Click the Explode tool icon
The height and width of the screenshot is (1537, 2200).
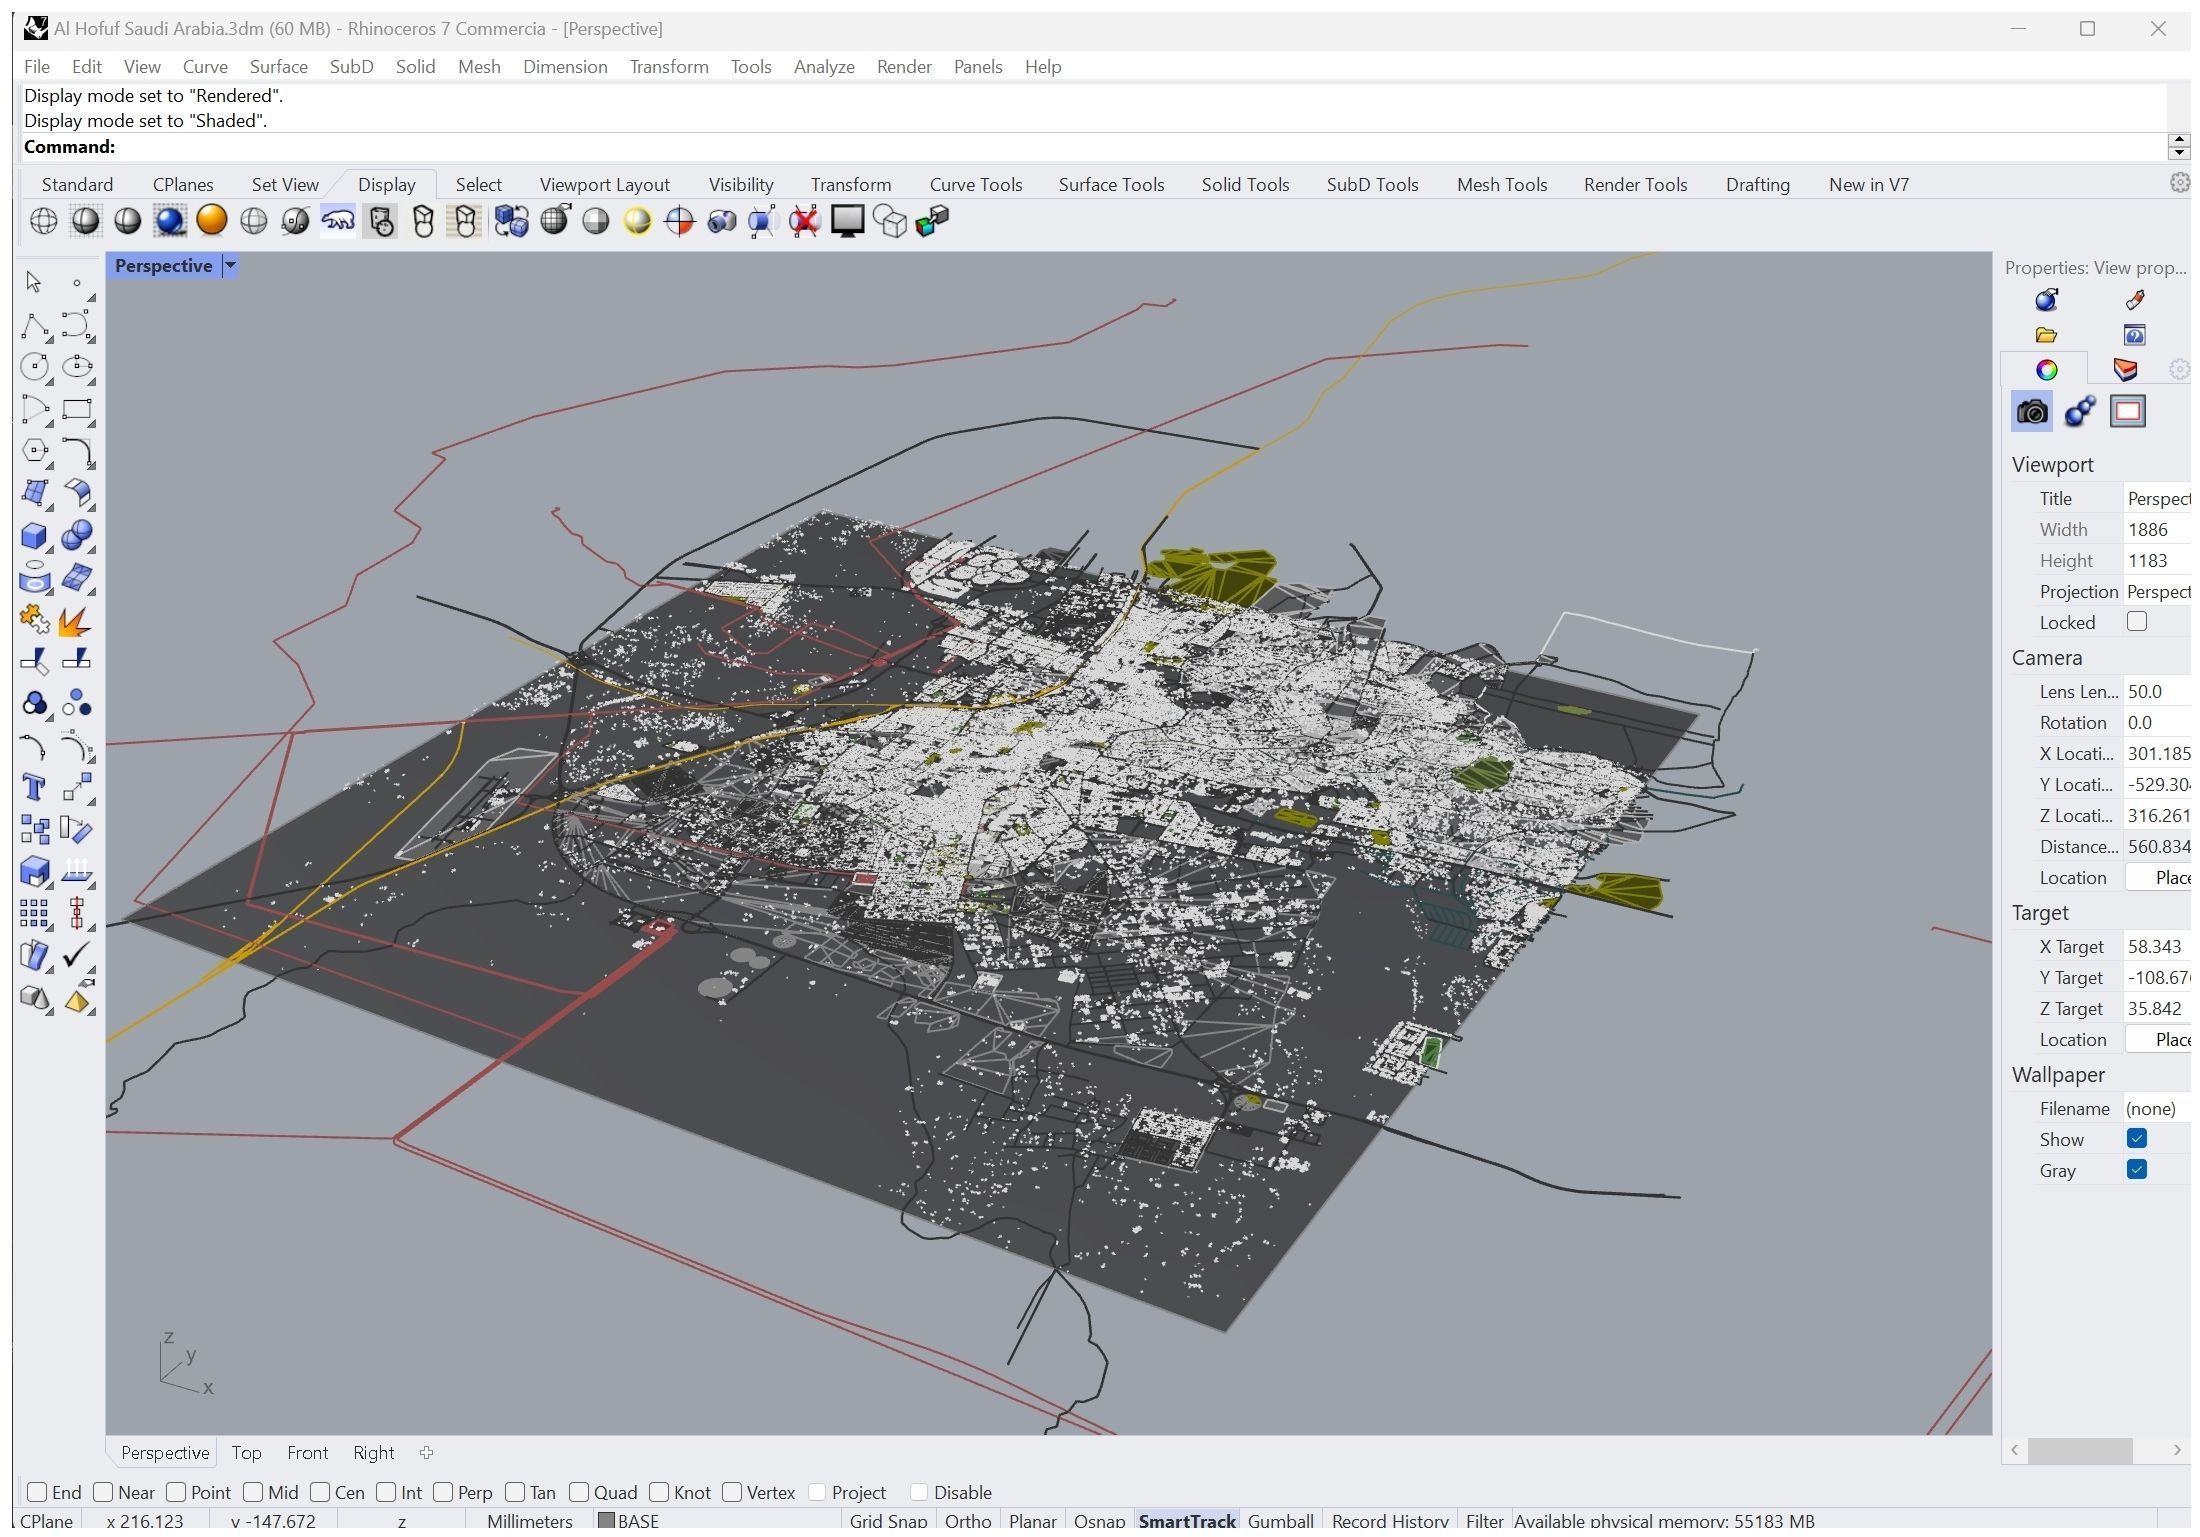coord(77,622)
